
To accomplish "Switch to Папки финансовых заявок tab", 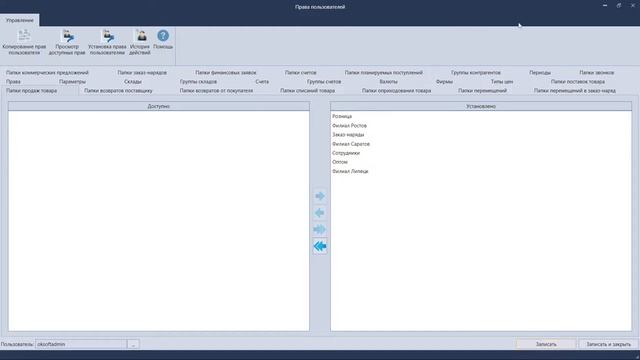I will pyautogui.click(x=226, y=73).
